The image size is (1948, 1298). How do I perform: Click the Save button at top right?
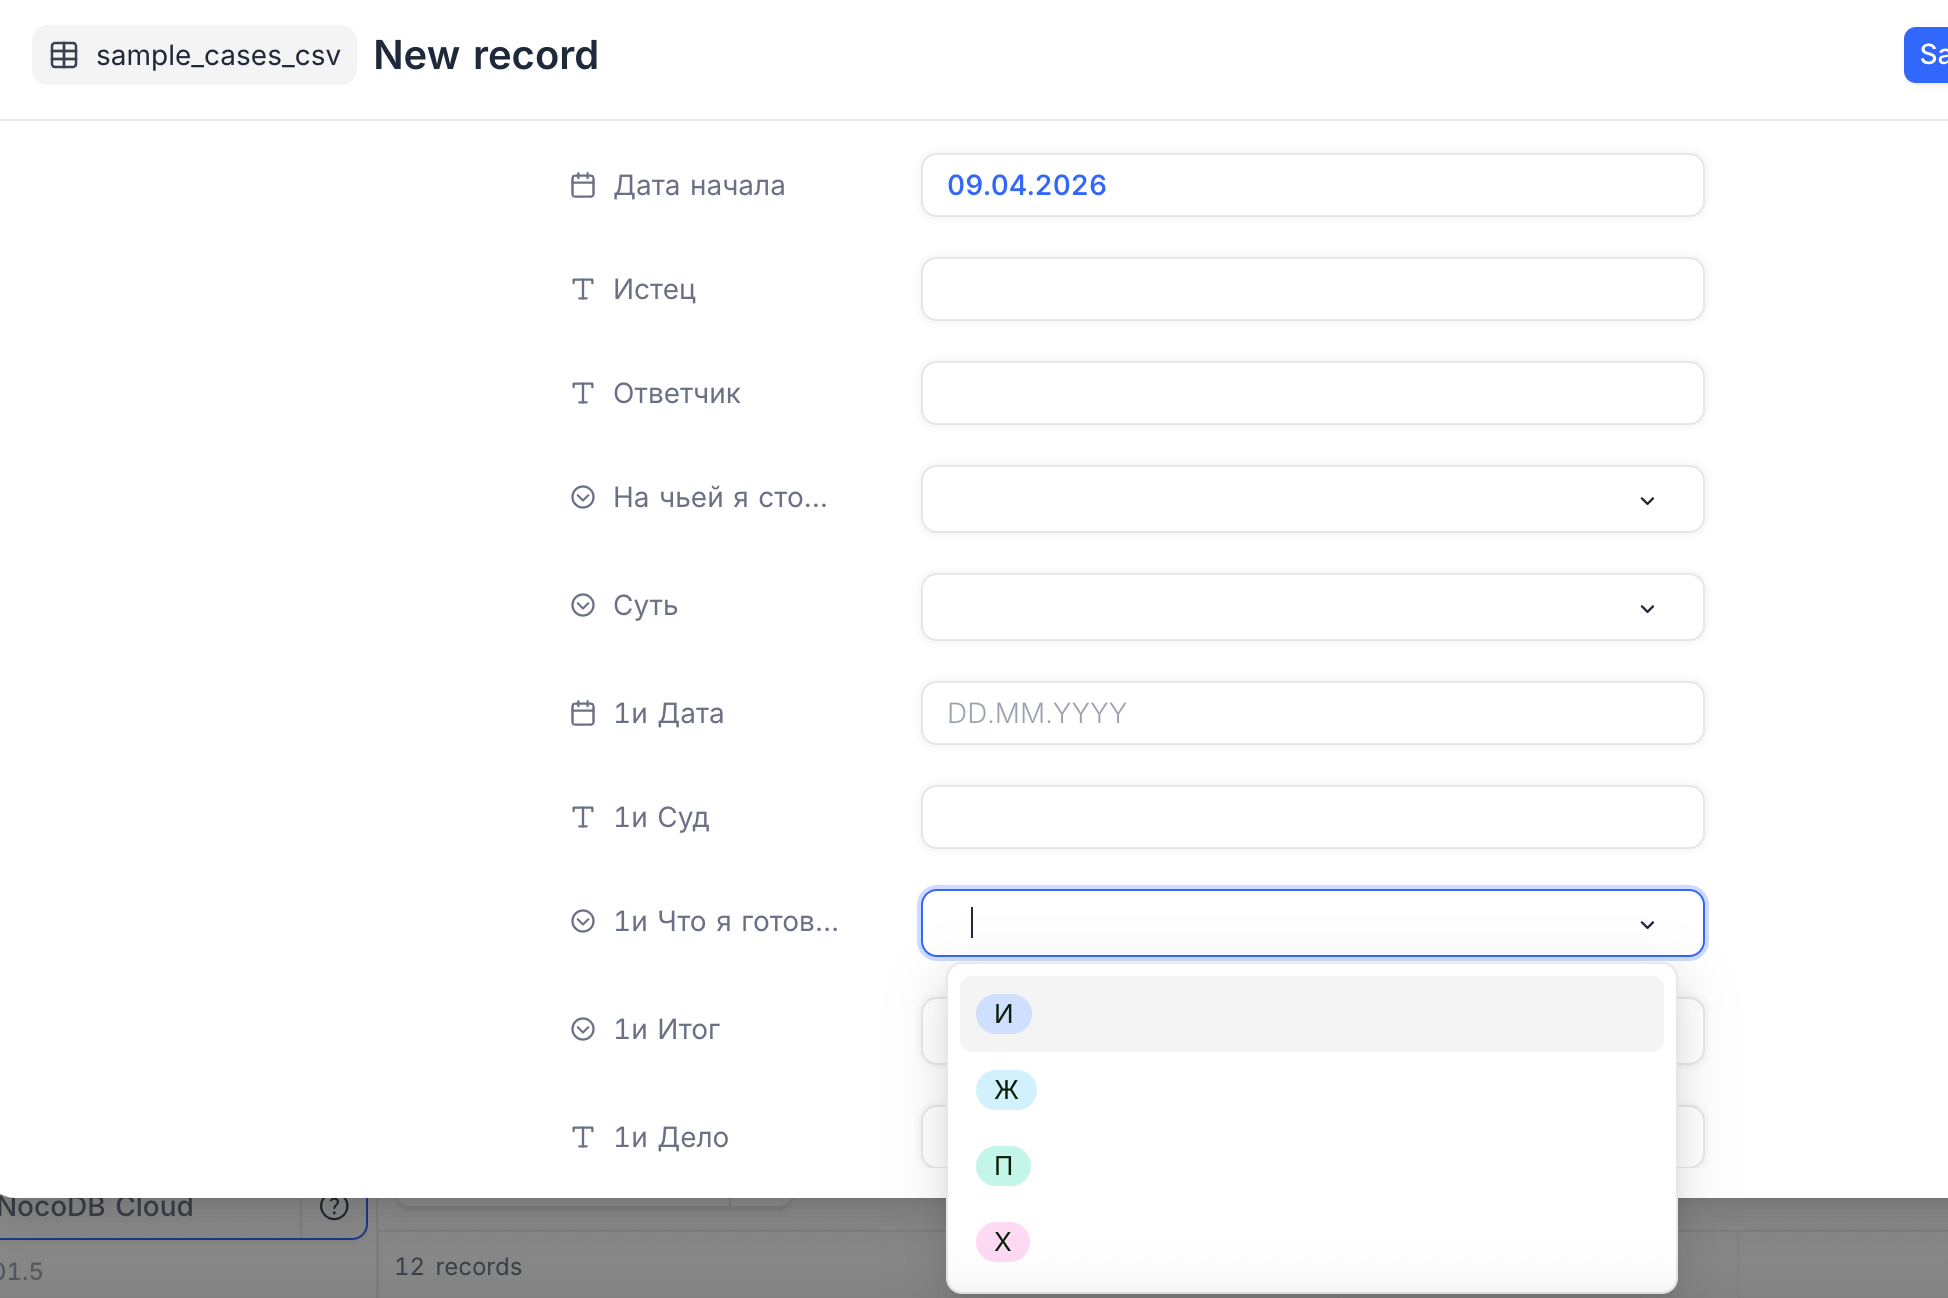point(1926,55)
